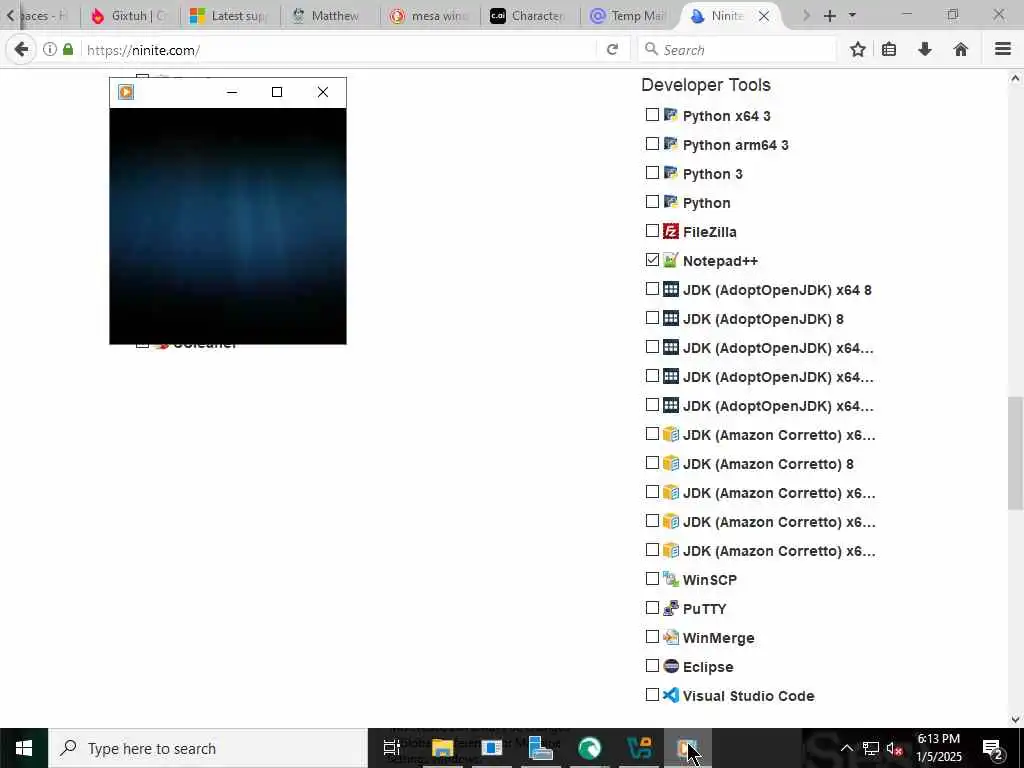Image resolution: width=1024 pixels, height=768 pixels.
Task: Check the Visual Studio Code checkbox
Action: click(x=652, y=695)
